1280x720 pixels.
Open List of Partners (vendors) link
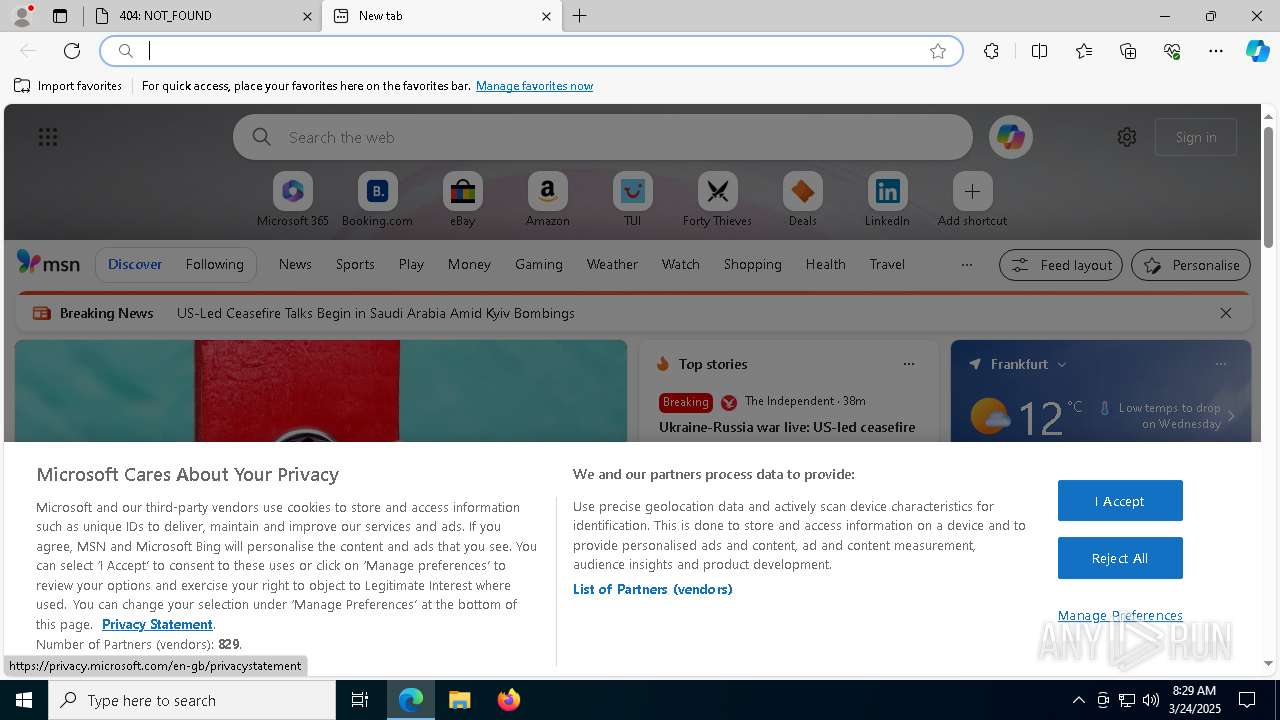652,589
